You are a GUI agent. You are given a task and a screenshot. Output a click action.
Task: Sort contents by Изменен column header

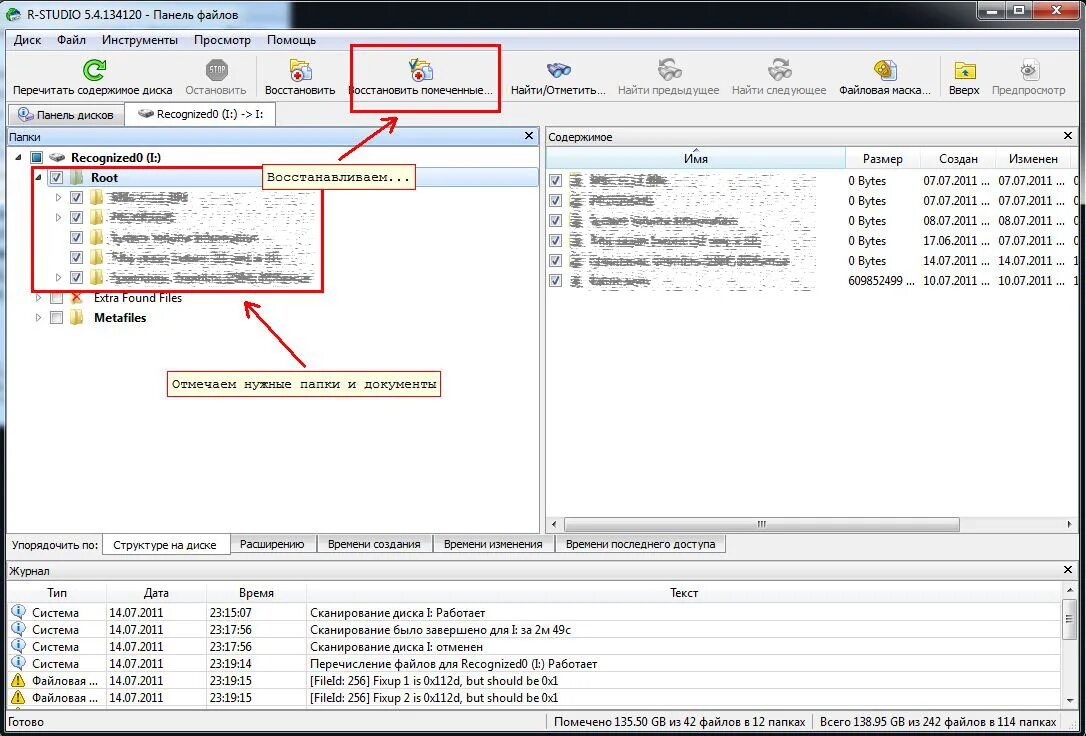point(1033,159)
